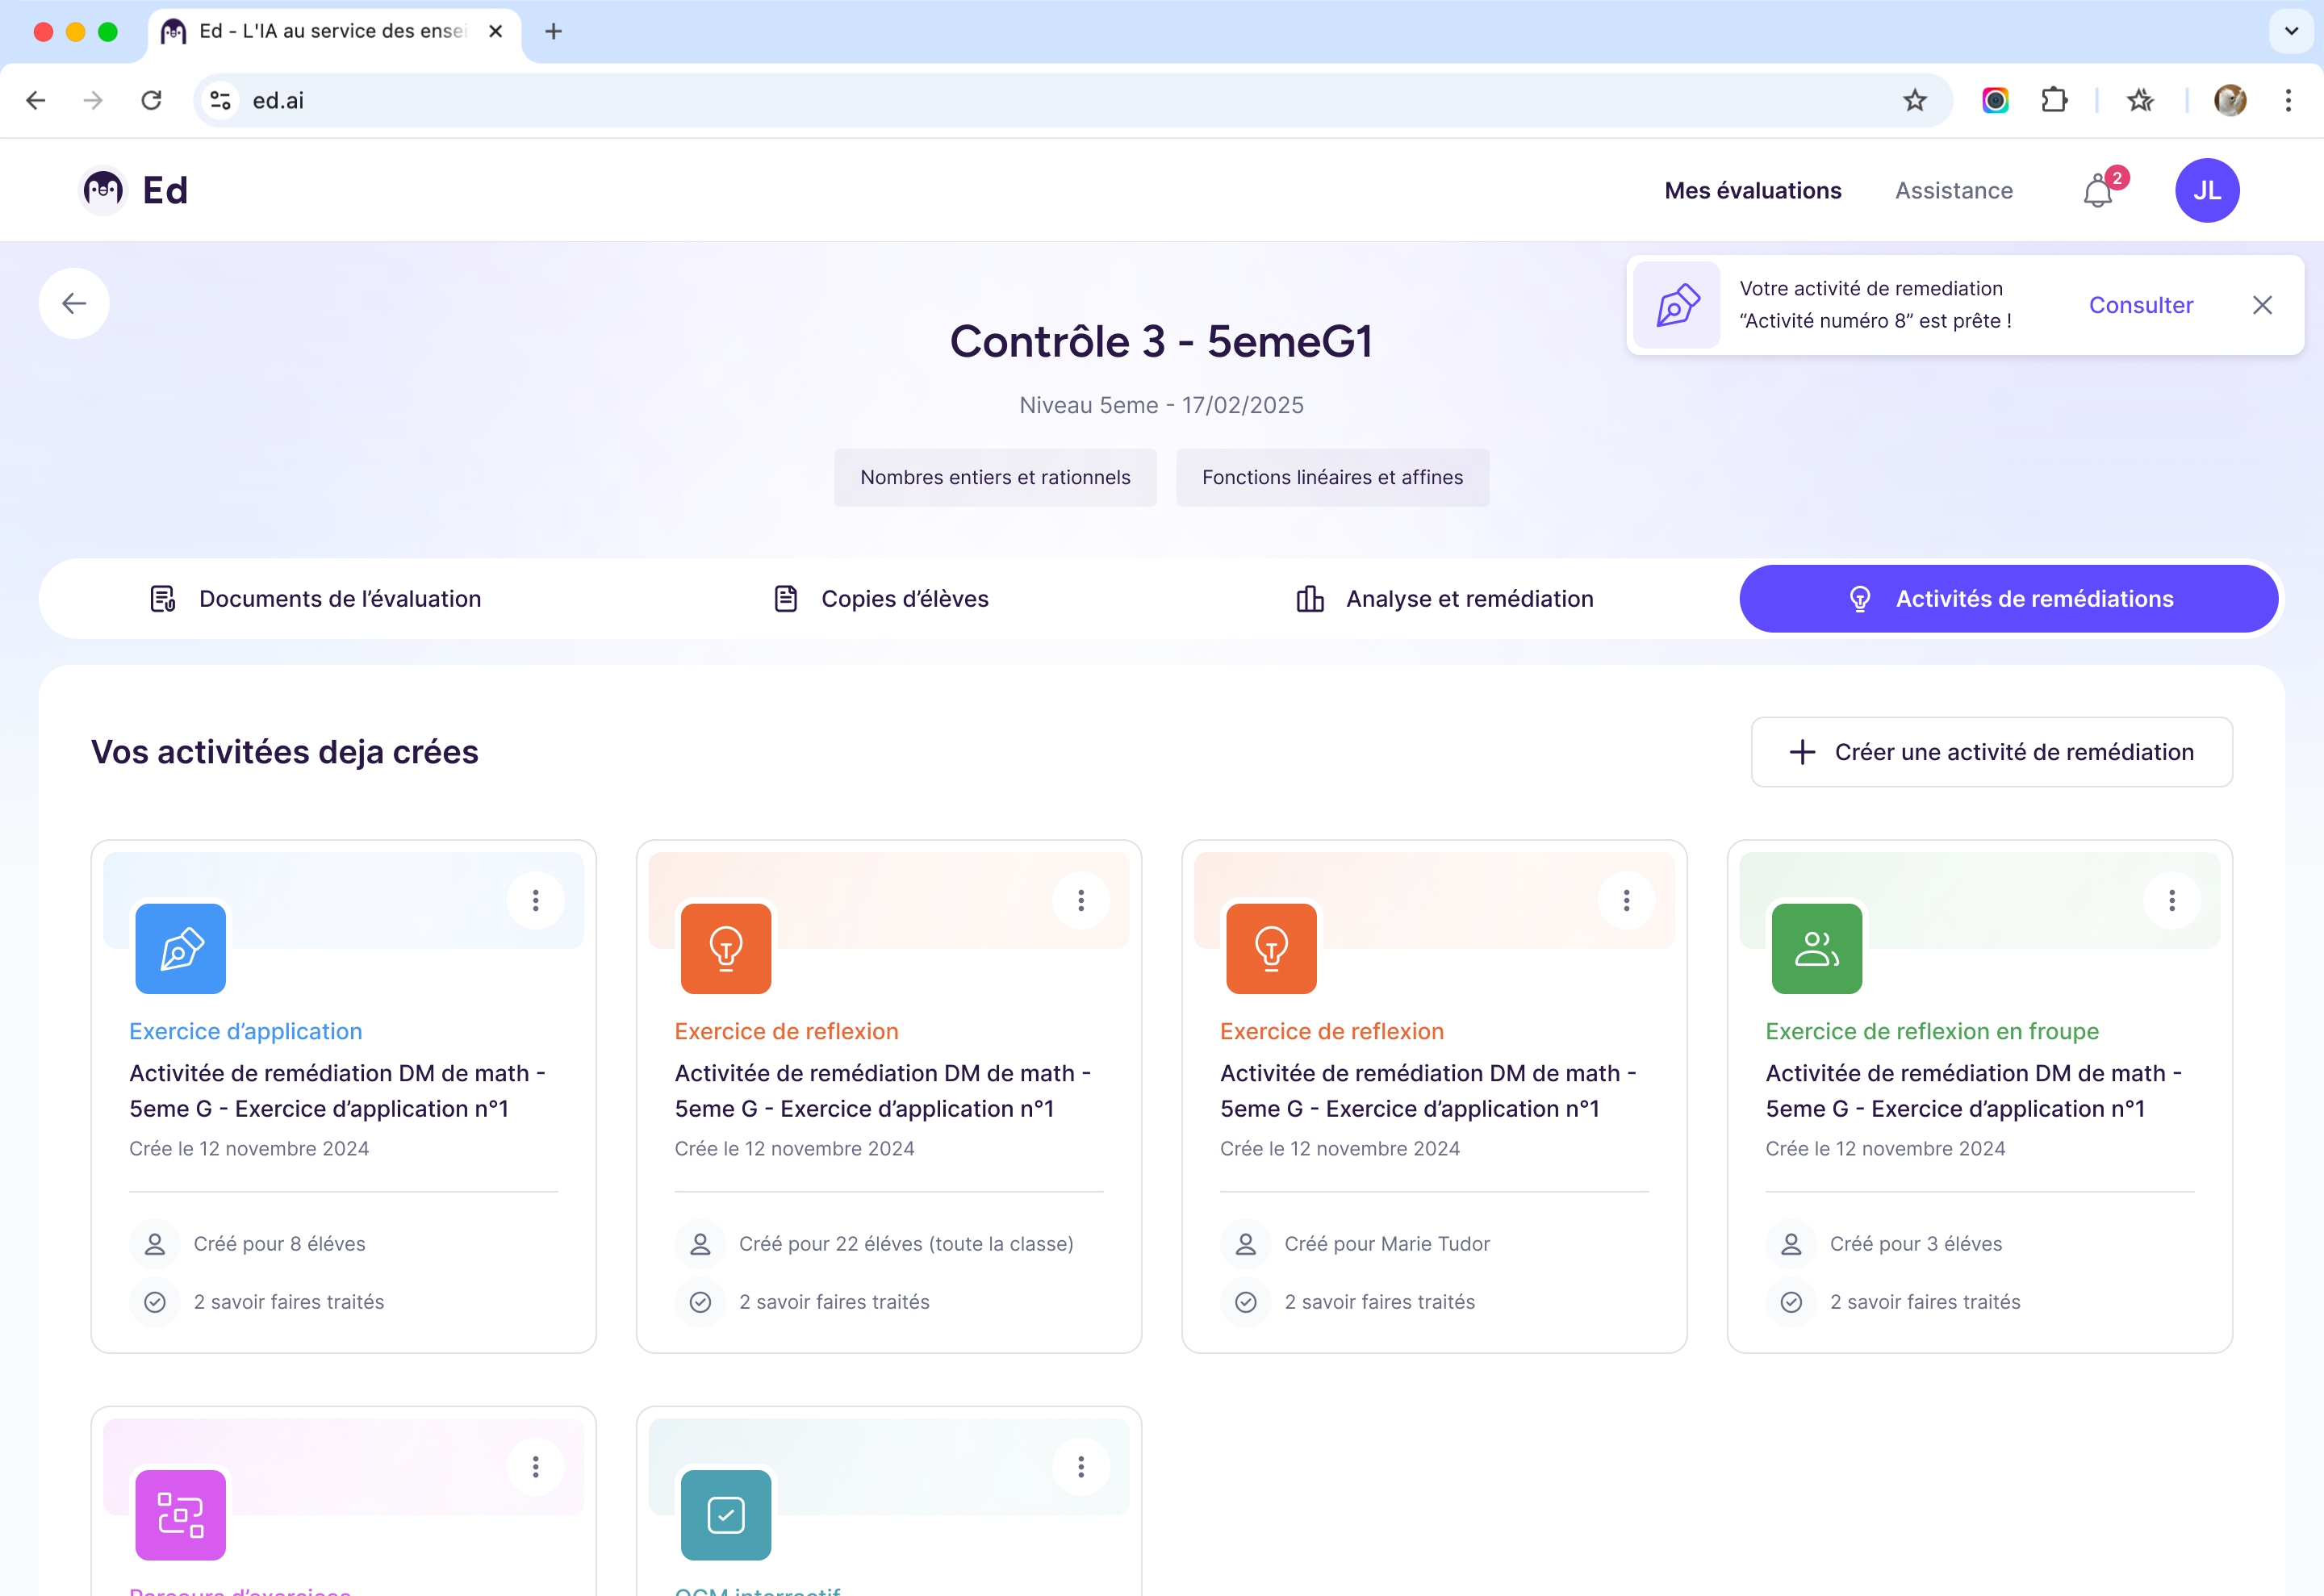Open options menu on Marie Tudor card
The height and width of the screenshot is (1596, 2324).
coord(1626,900)
